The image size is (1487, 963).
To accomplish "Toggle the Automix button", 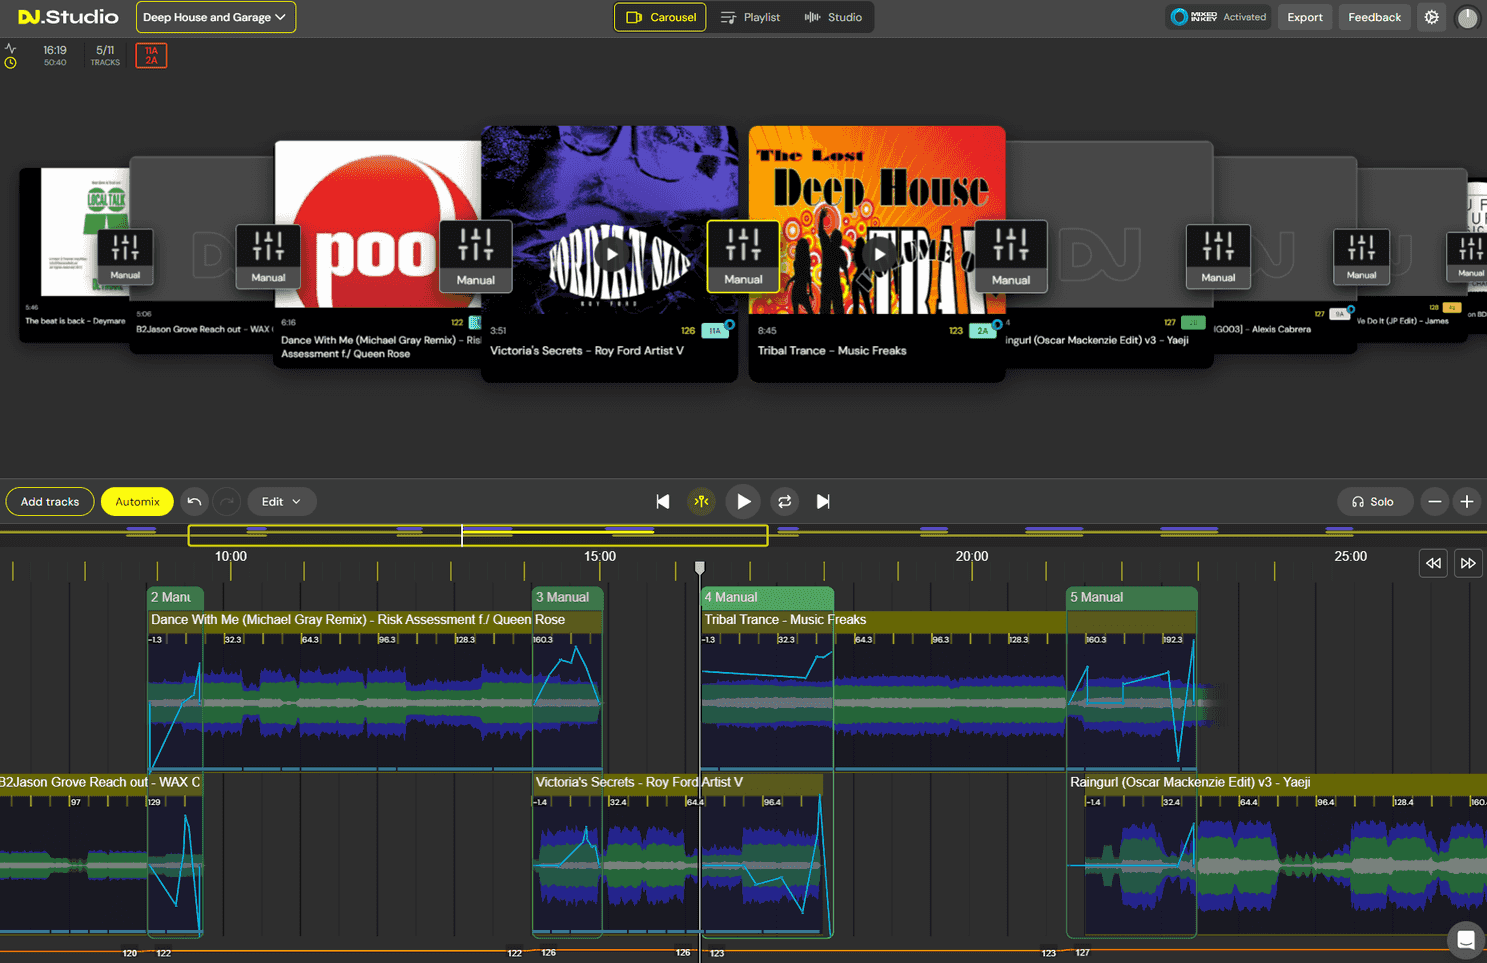I will (x=137, y=501).
